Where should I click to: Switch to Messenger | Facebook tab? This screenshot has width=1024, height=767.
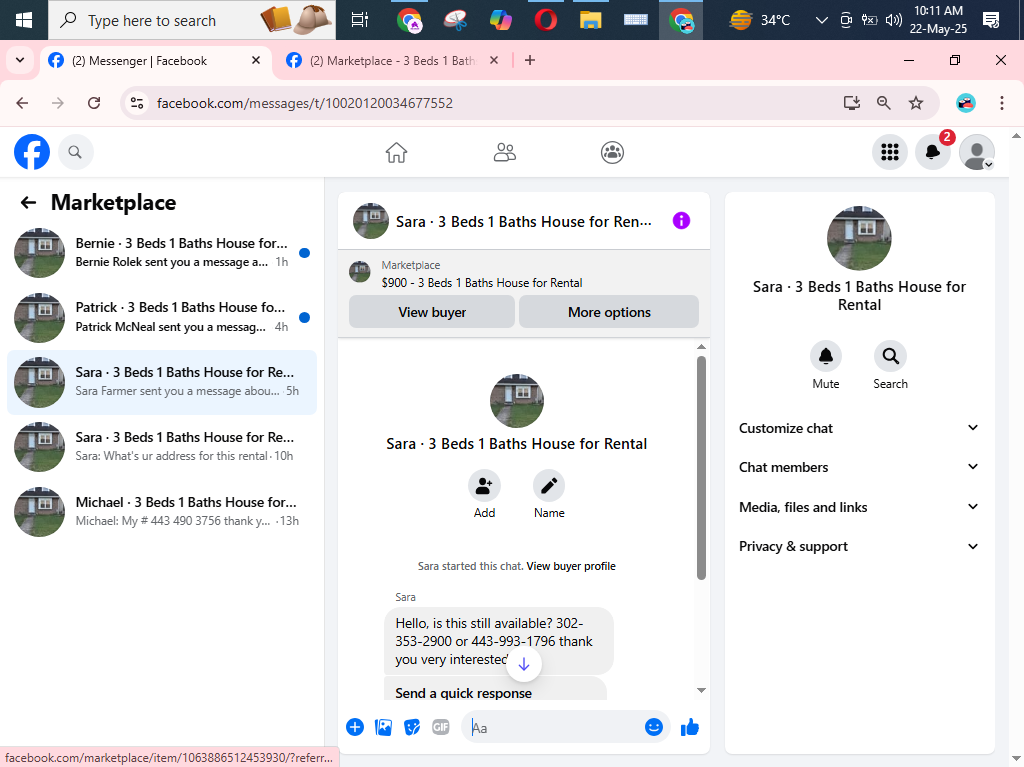tap(157, 61)
